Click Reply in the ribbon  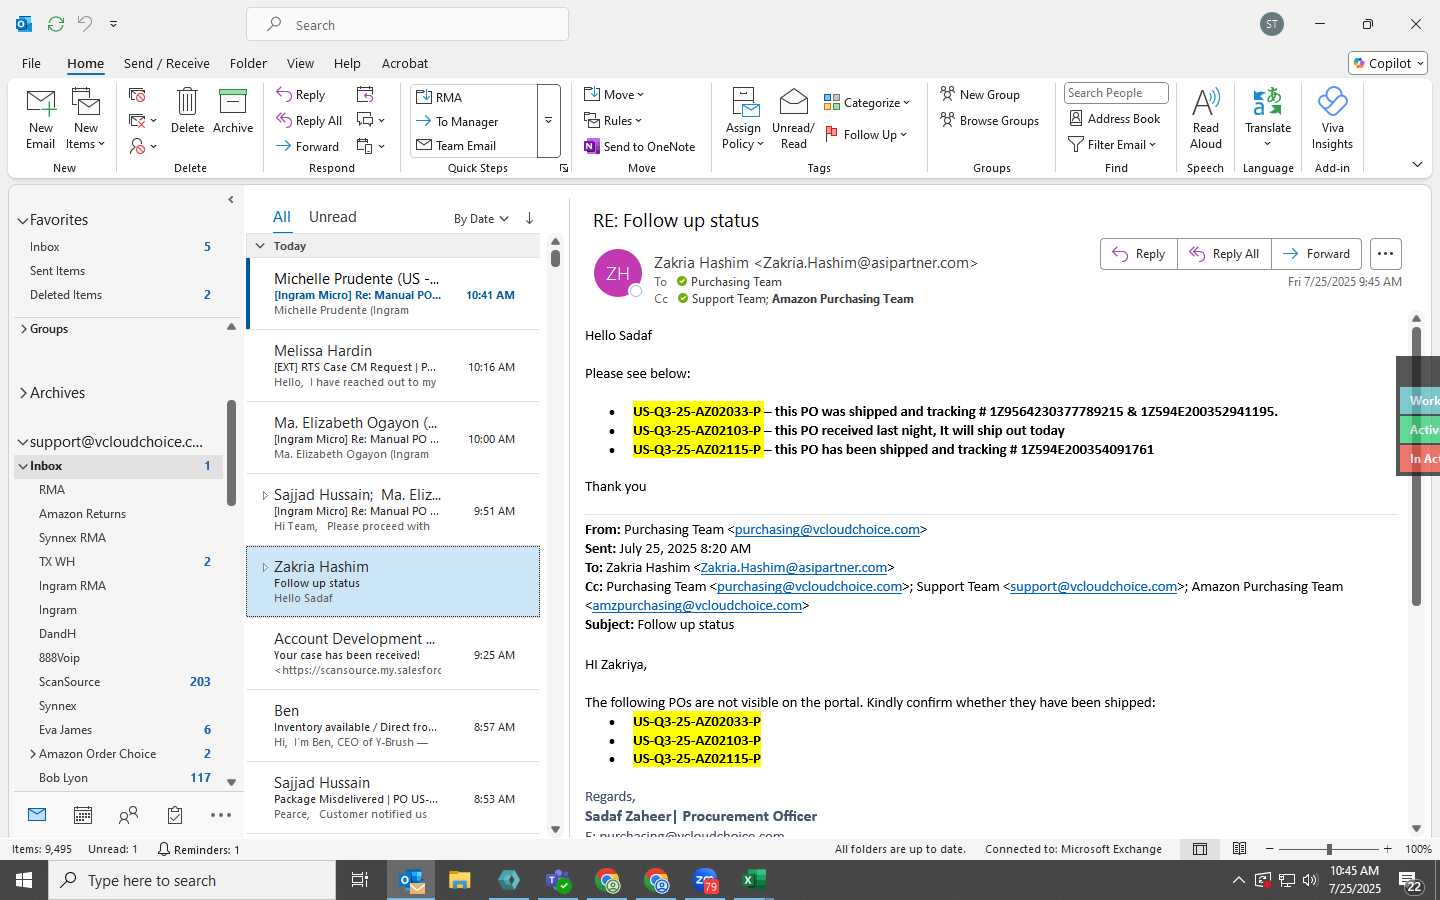tap(301, 95)
